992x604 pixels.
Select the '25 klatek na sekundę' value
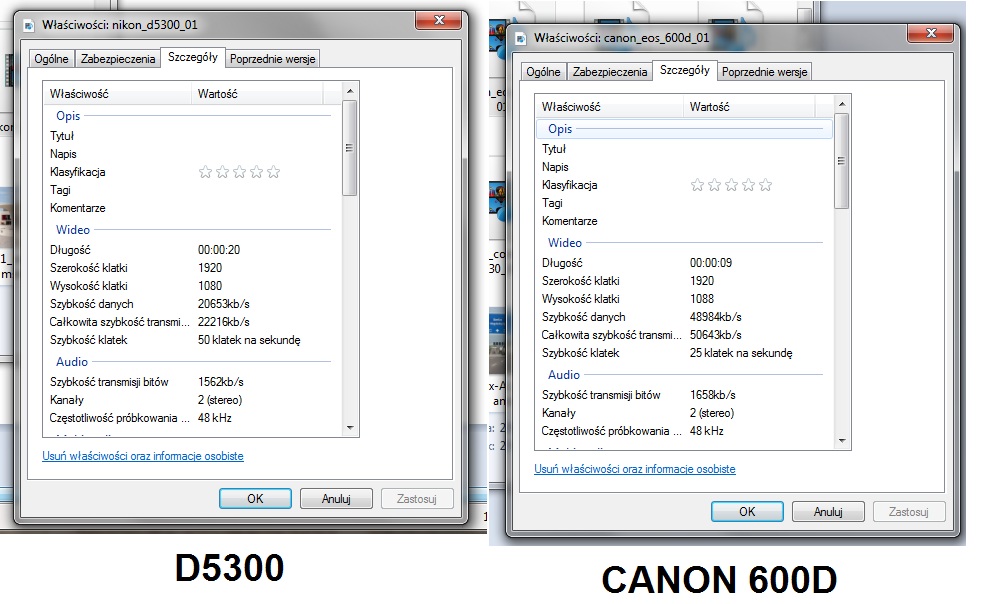click(x=741, y=353)
